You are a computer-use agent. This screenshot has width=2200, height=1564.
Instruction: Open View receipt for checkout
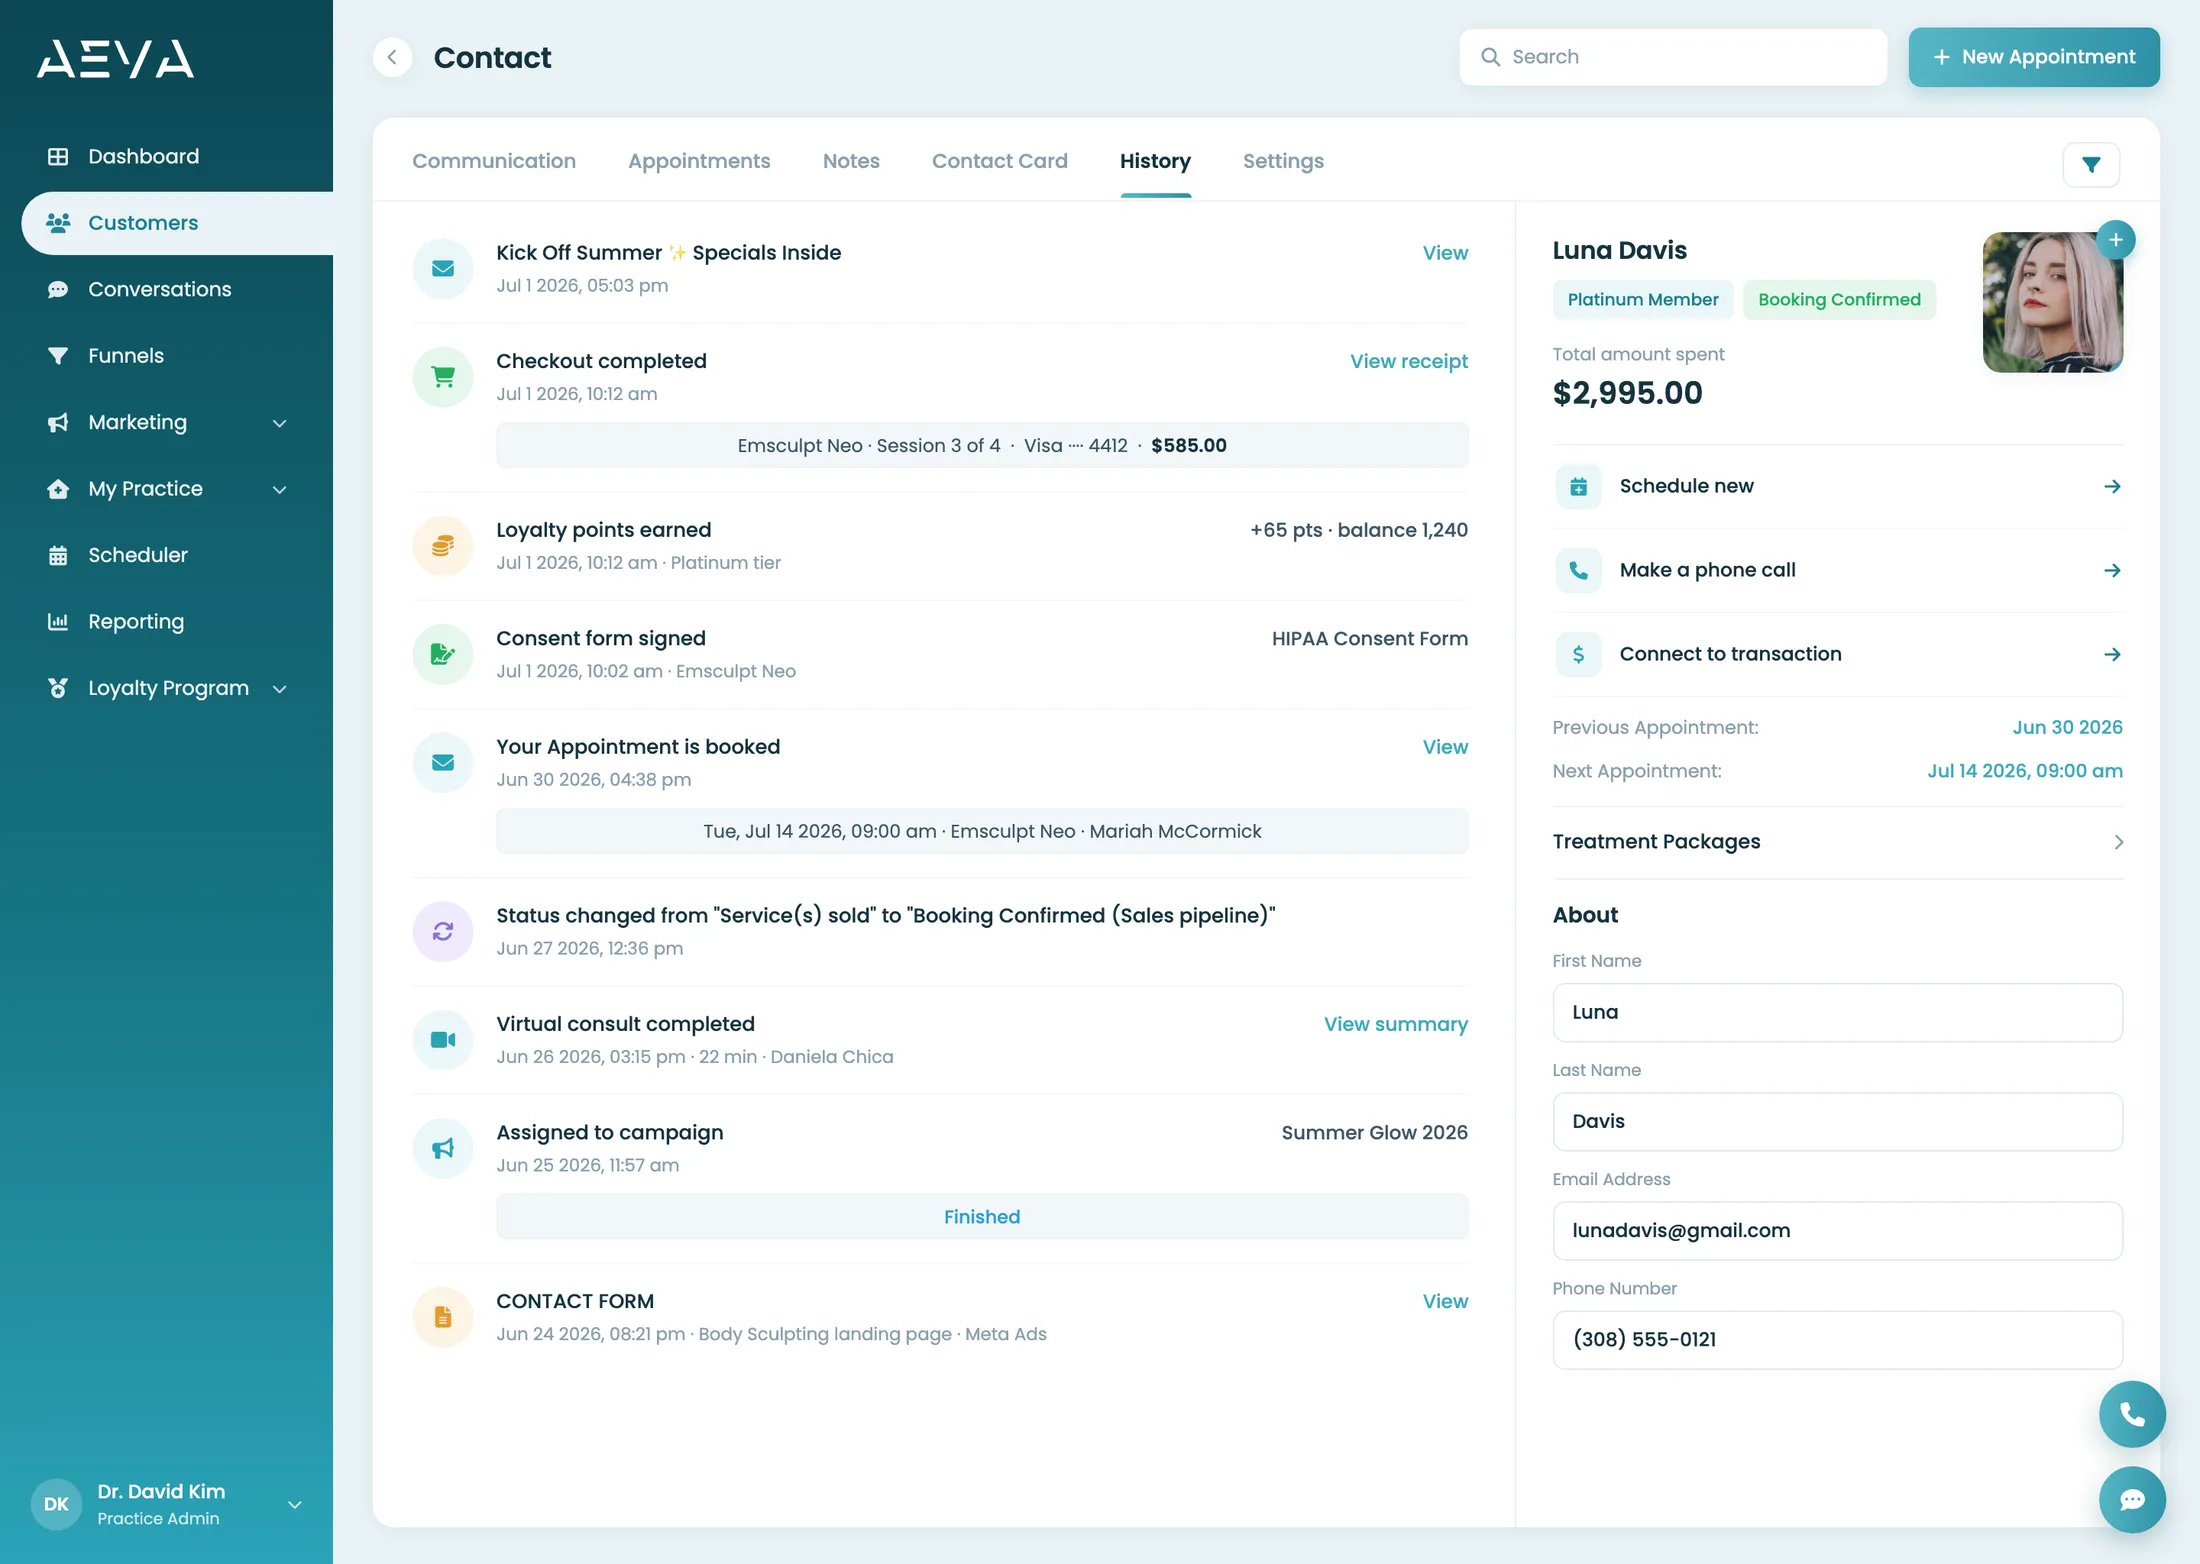(x=1409, y=361)
